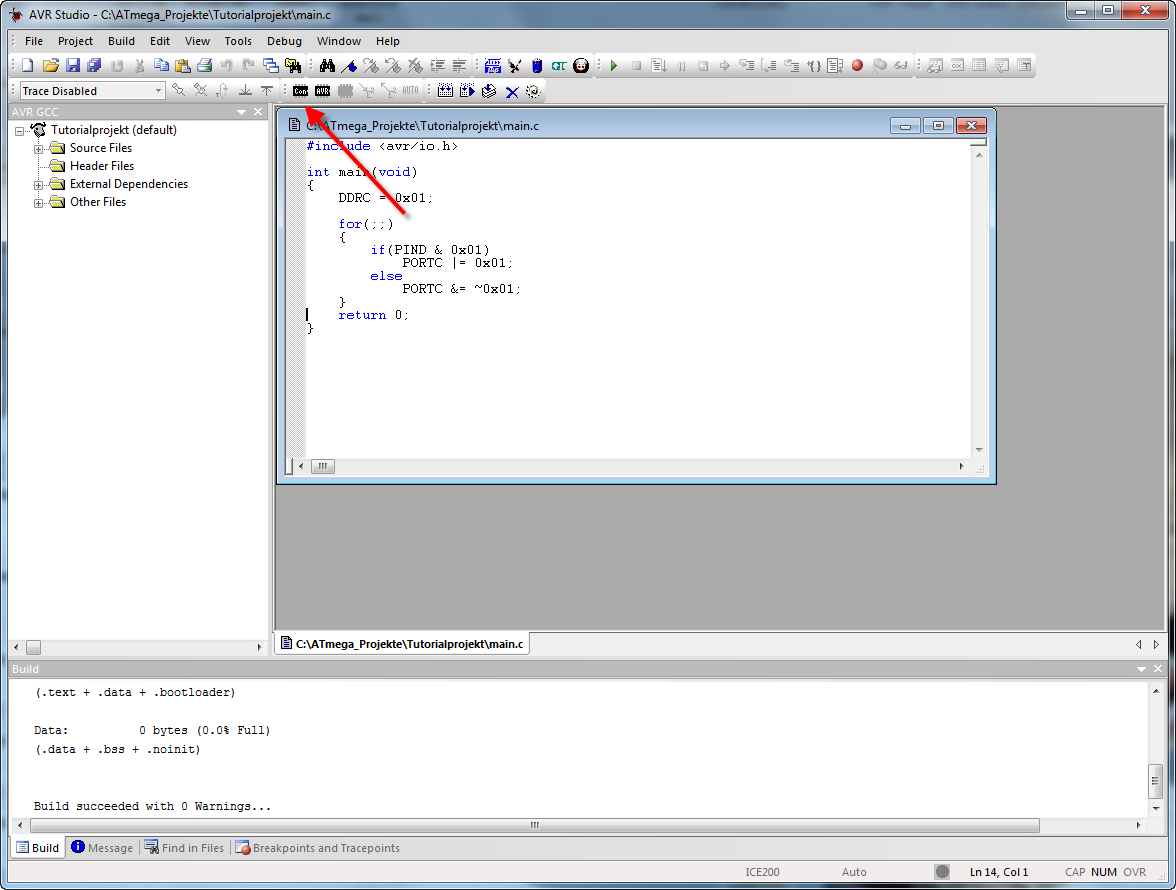Toggle breakpoint with the red circle icon
Screen dimensions: 1176x890
tap(857, 66)
